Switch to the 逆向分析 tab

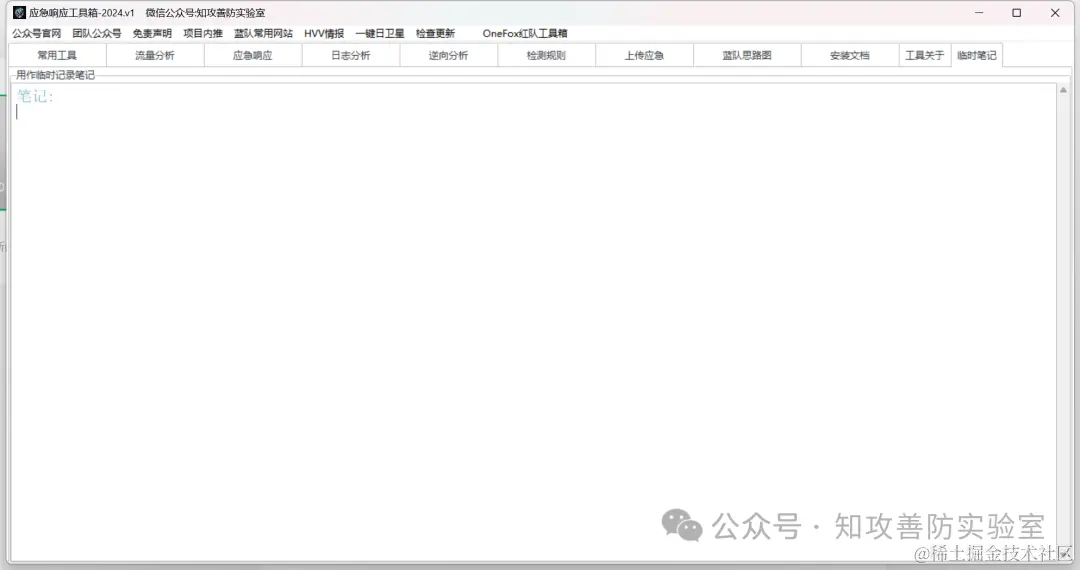coord(448,55)
